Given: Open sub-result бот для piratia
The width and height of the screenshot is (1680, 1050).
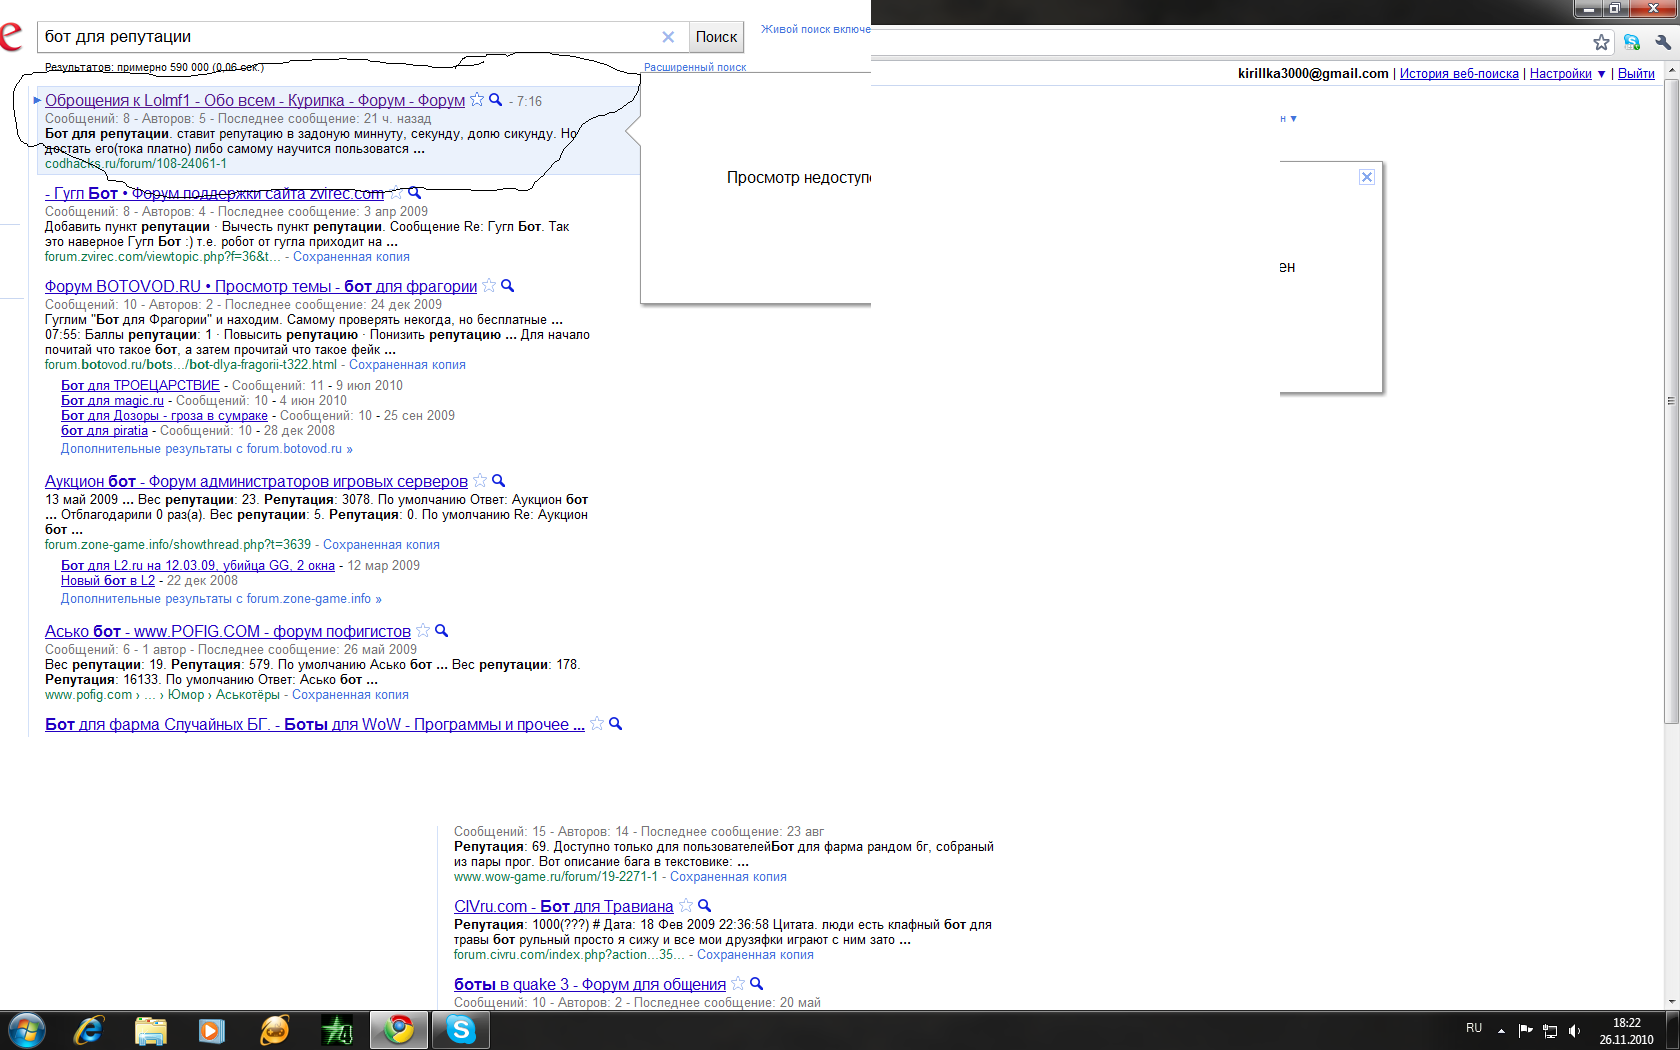Looking at the screenshot, I should 104,430.
